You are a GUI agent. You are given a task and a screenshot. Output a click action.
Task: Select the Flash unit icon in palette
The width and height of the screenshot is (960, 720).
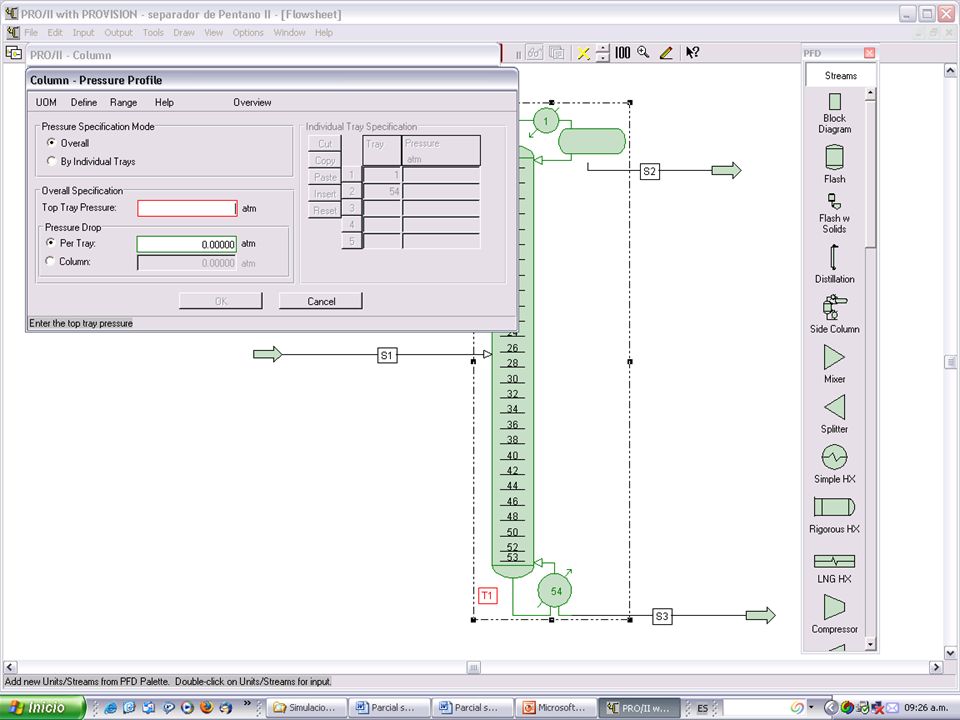pyautogui.click(x=834, y=156)
